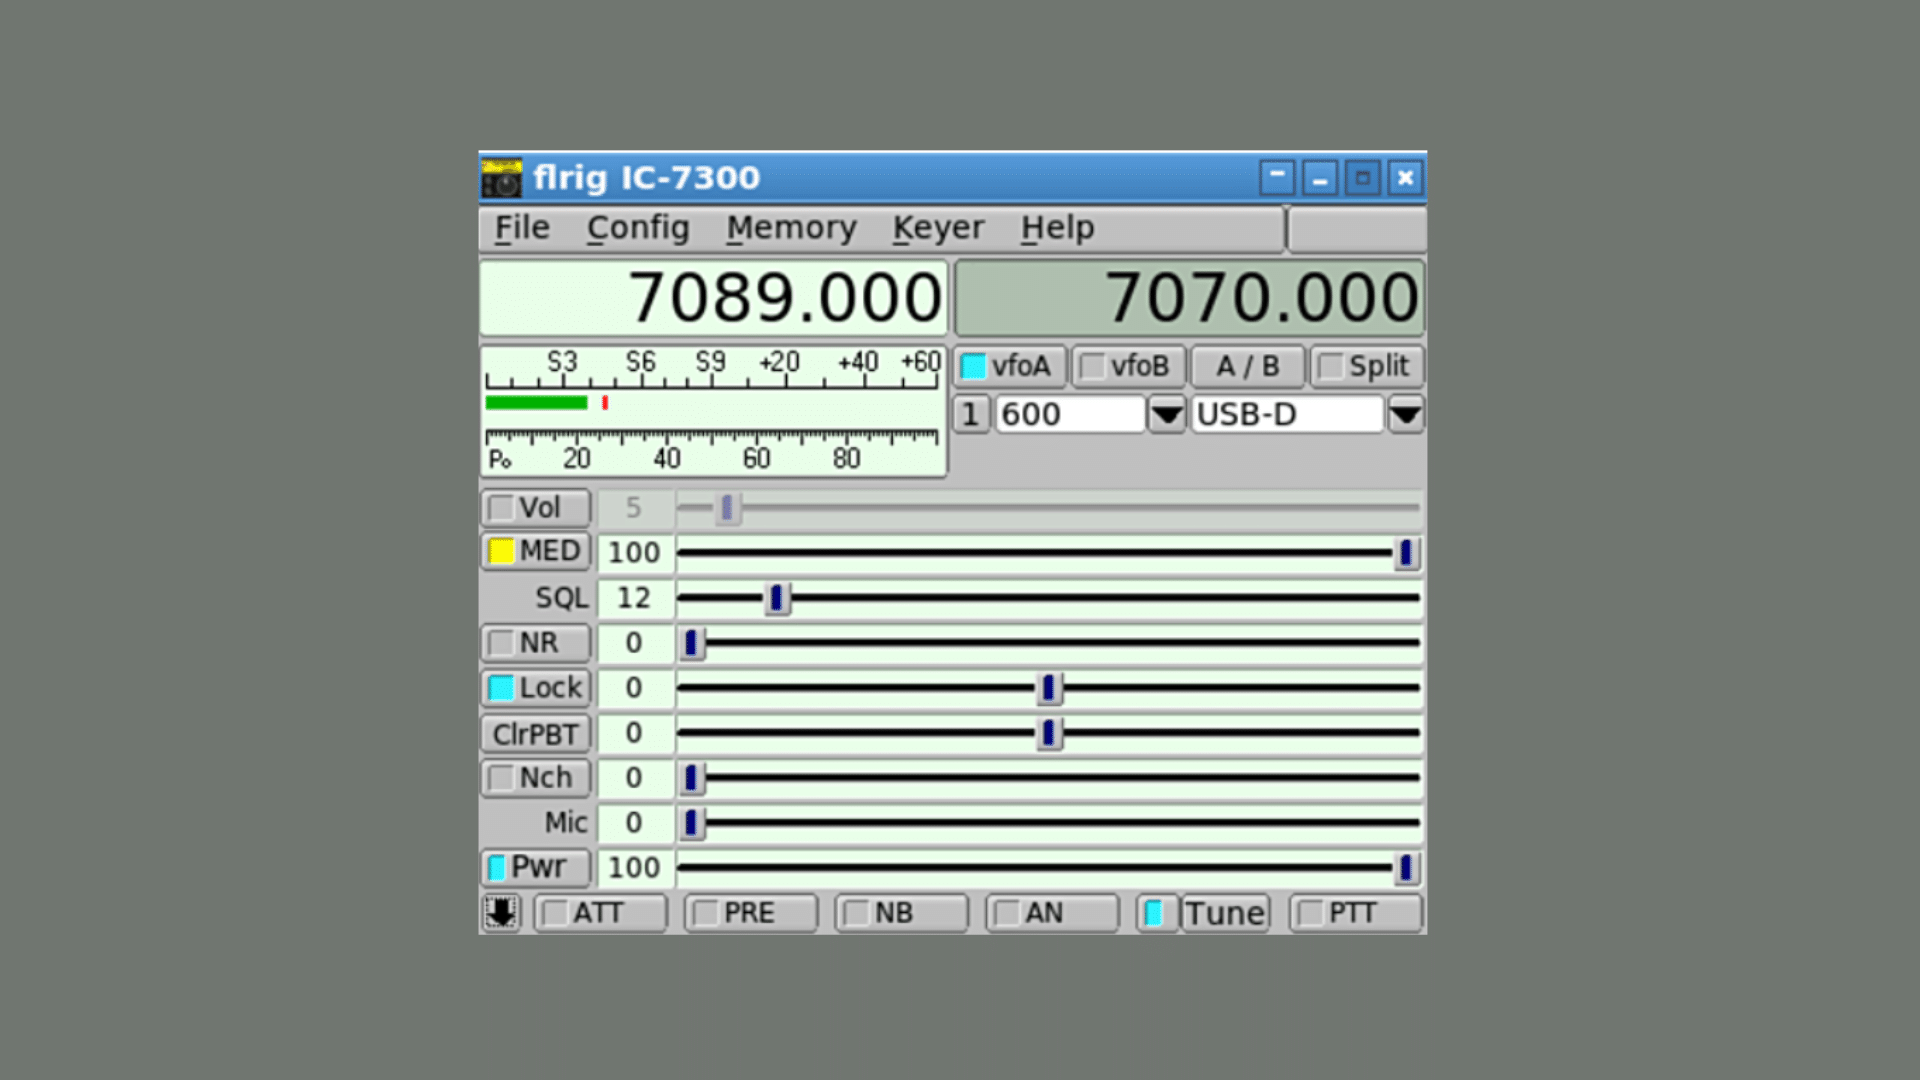This screenshot has width=1920, height=1080.
Task: Click the 7070.000 vfoB frequency display
Action: (1190, 298)
